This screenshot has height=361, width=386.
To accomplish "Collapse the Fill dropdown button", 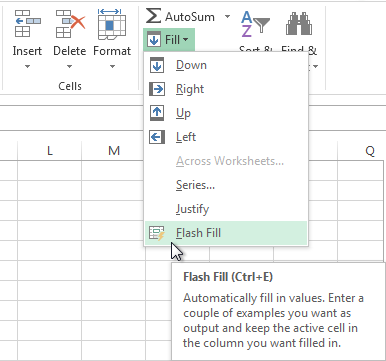I will tap(169, 40).
